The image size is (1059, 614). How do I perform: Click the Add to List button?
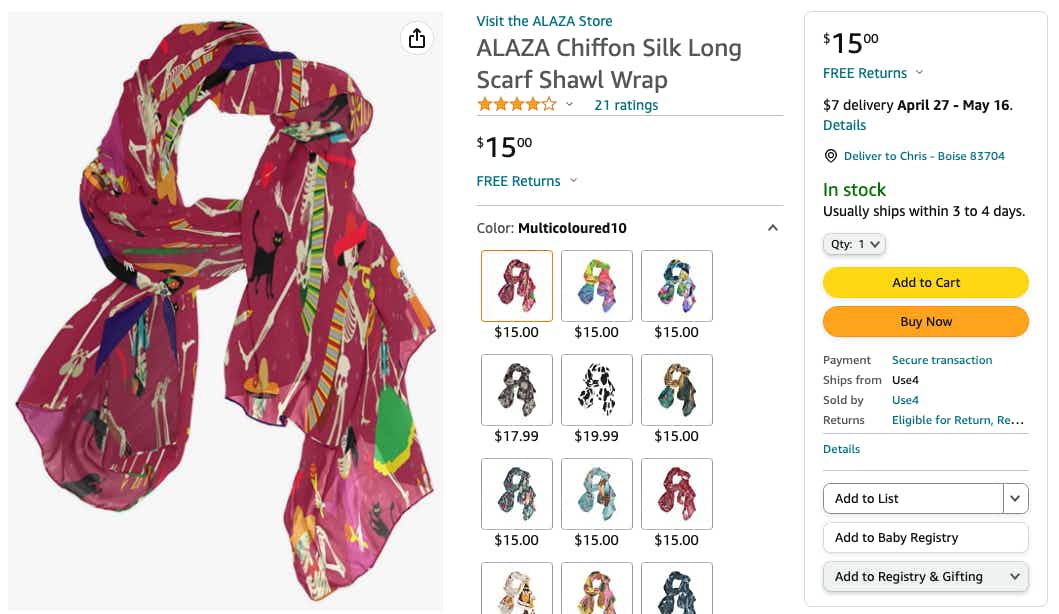[912, 498]
